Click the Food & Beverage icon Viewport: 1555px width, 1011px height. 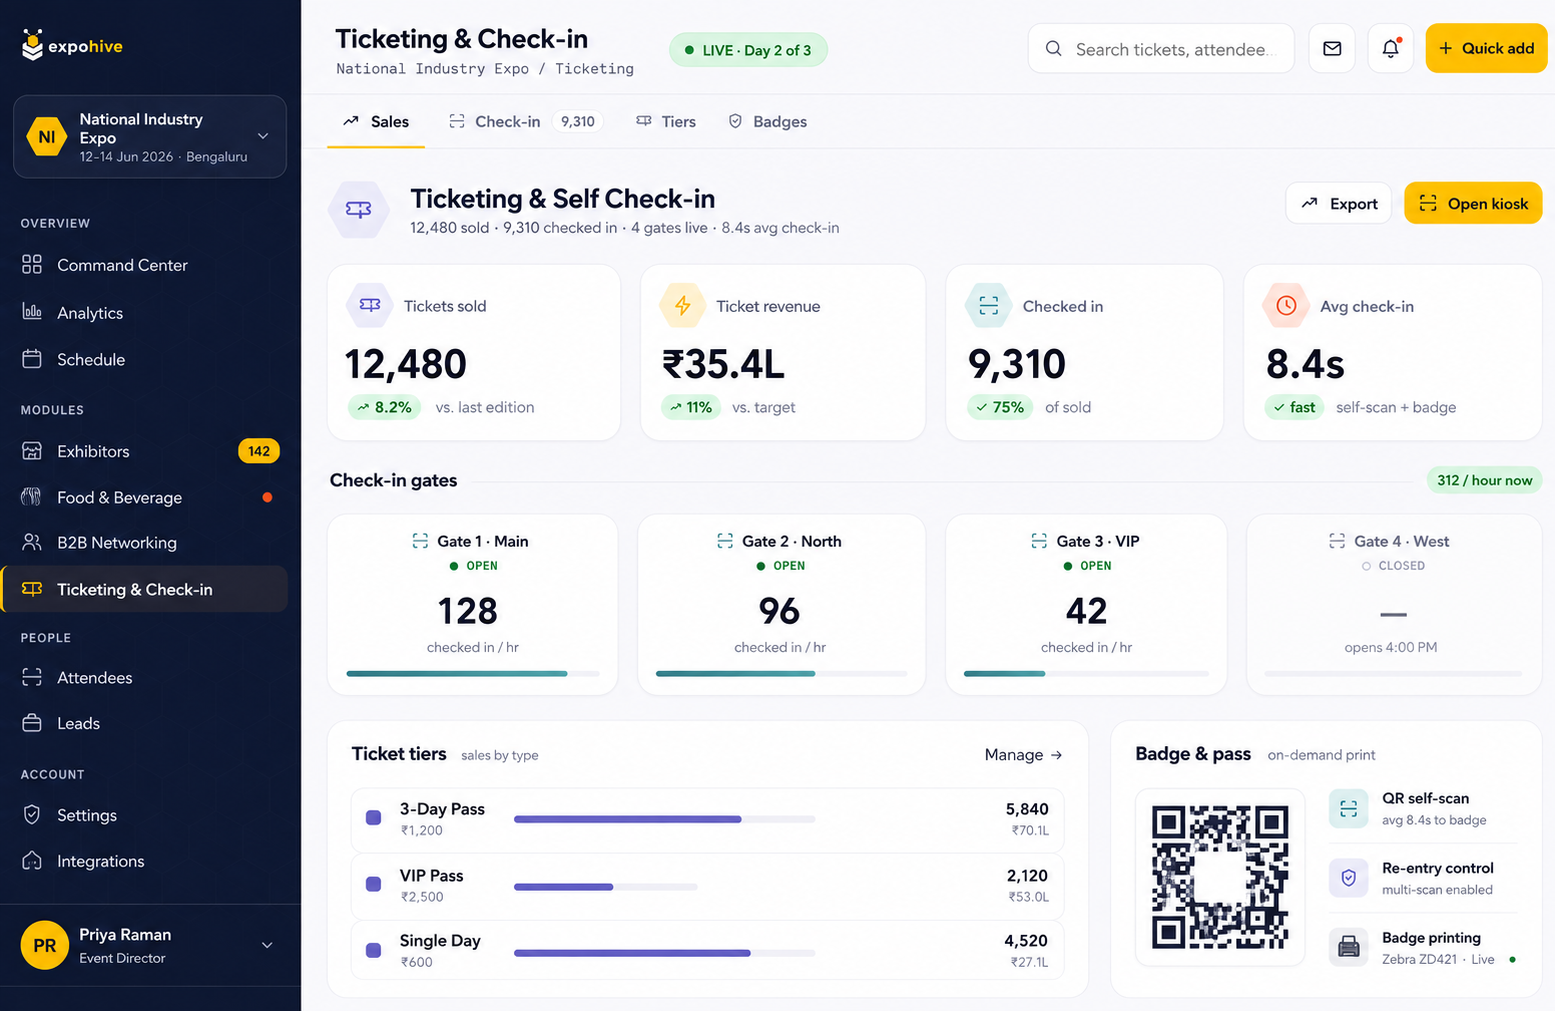pos(32,497)
